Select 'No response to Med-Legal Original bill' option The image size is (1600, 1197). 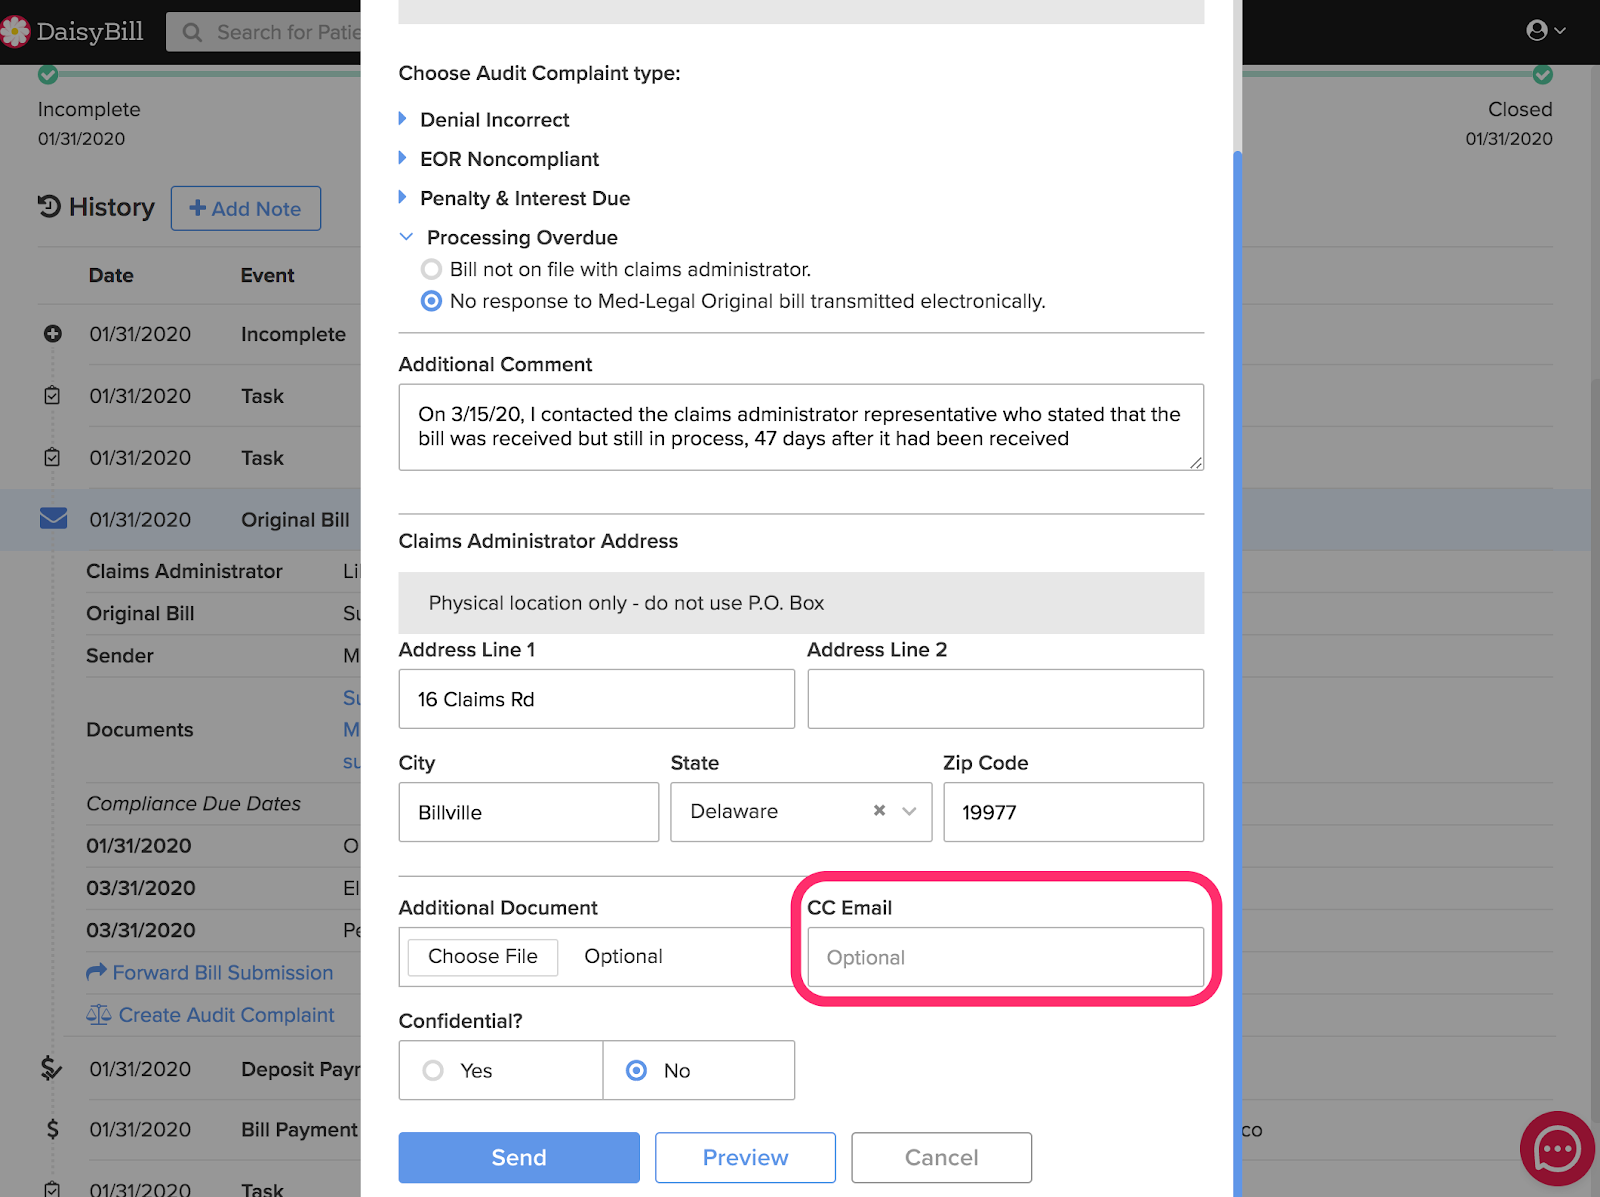click(431, 301)
